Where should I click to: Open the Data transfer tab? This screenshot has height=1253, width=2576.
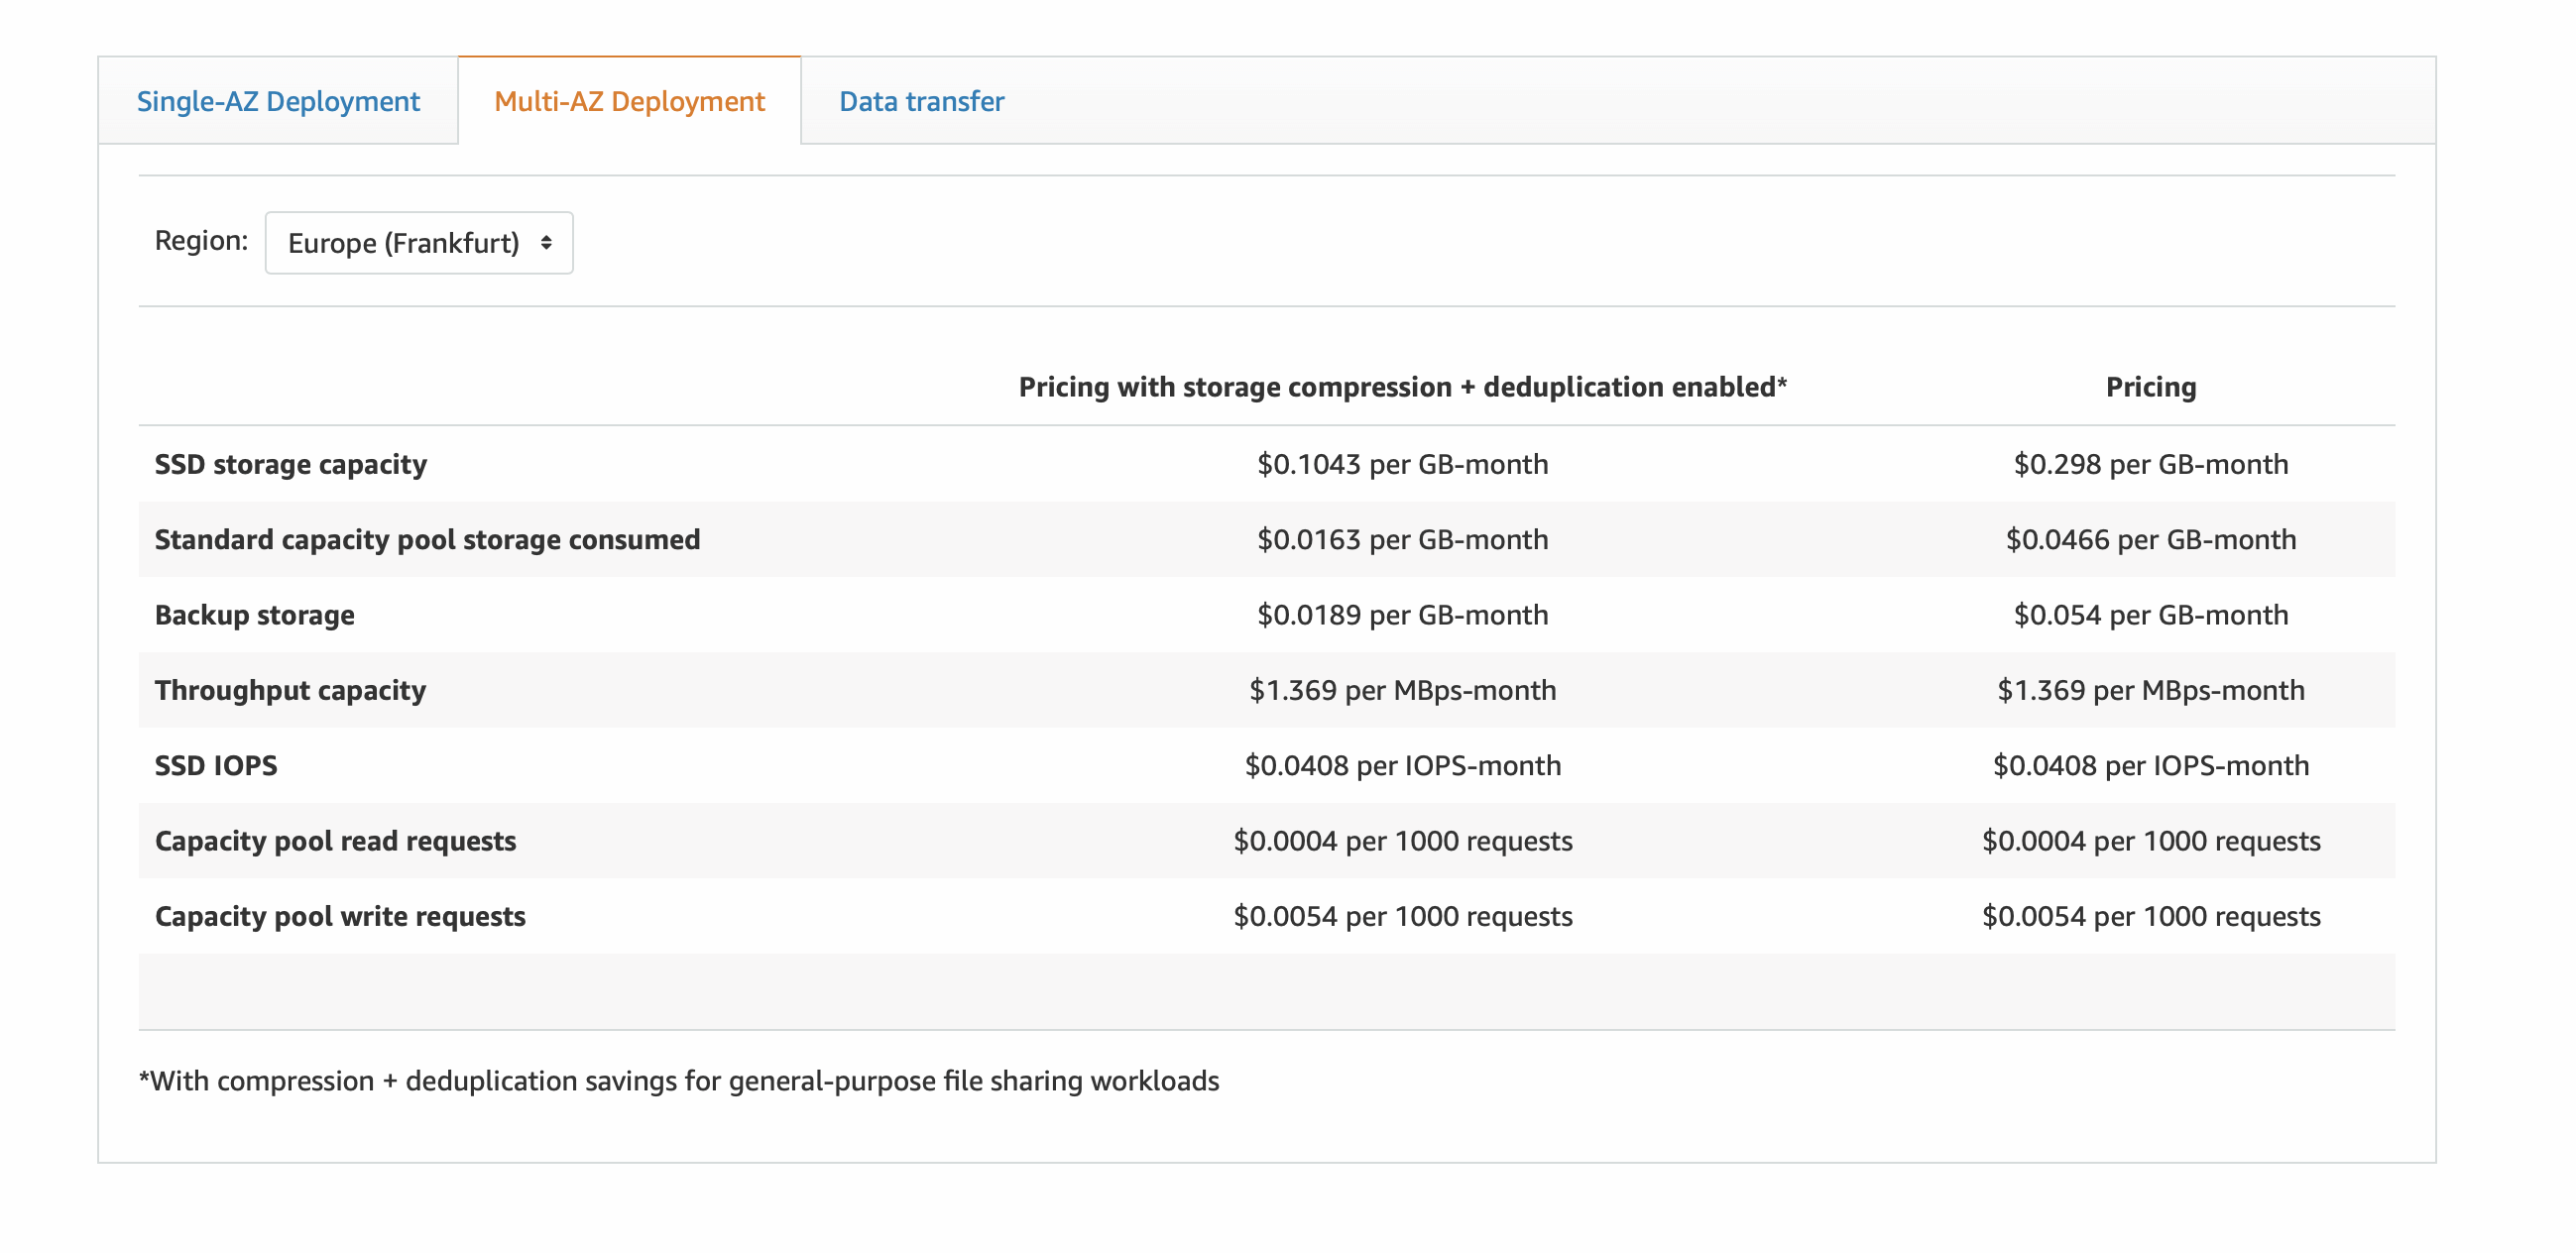point(921,101)
